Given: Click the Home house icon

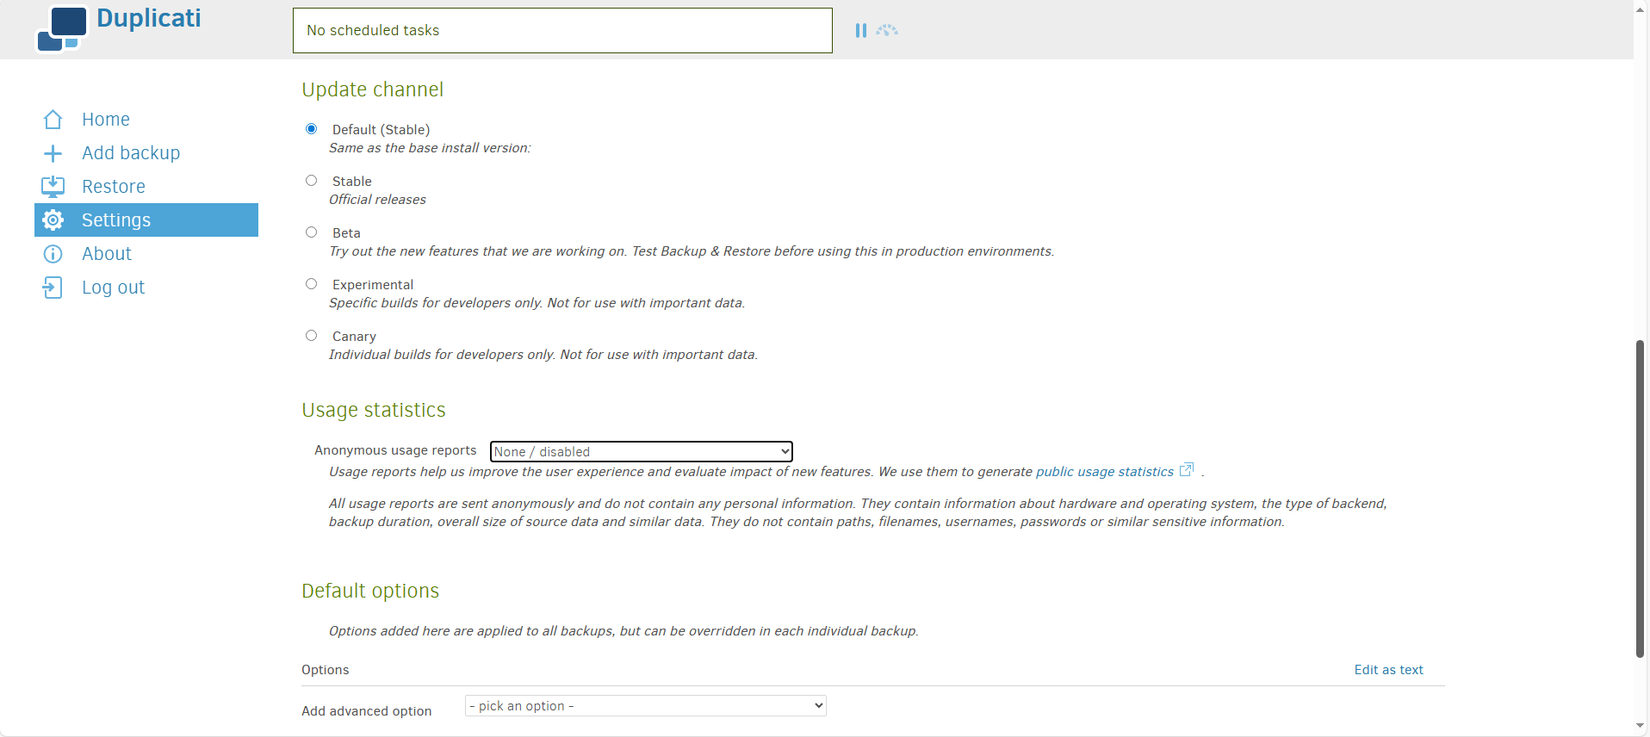Looking at the screenshot, I should (x=53, y=120).
